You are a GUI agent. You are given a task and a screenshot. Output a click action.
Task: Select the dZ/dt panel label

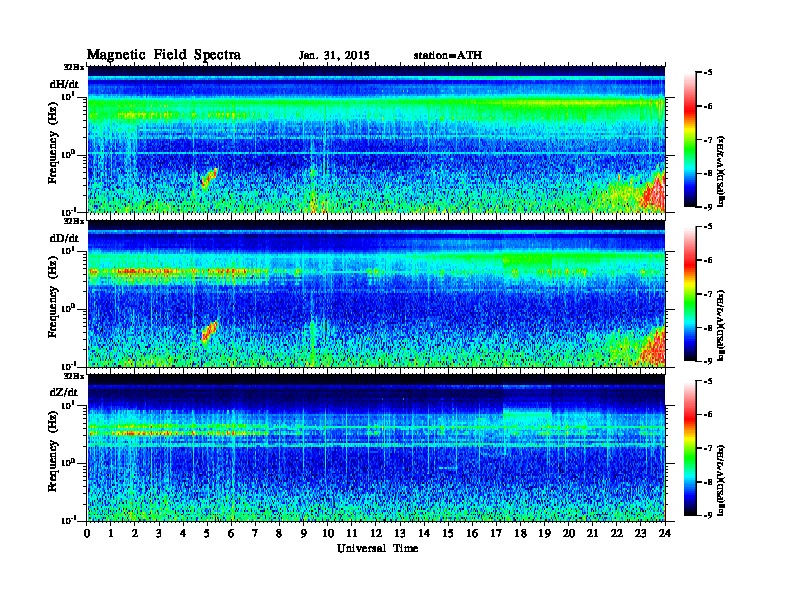click(64, 392)
